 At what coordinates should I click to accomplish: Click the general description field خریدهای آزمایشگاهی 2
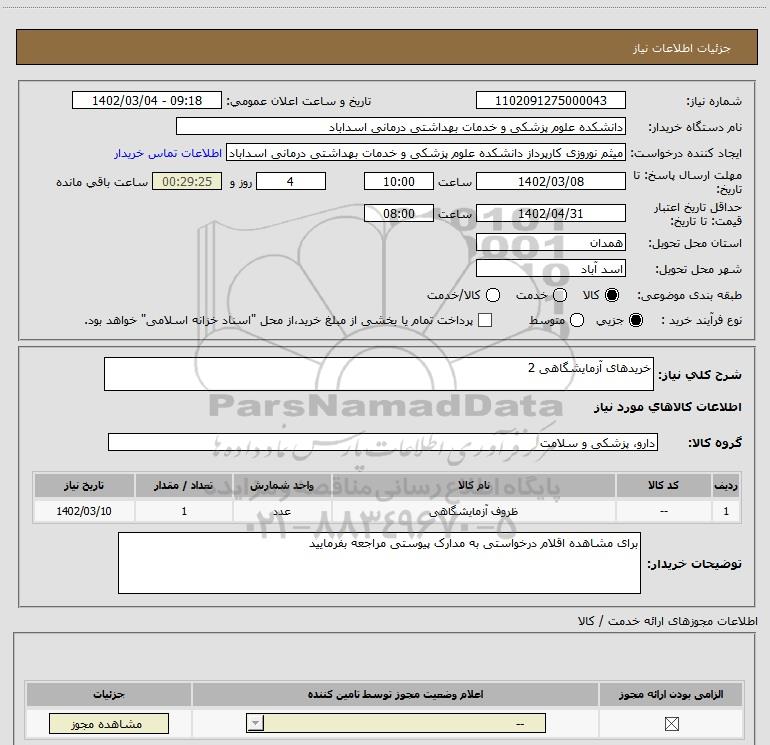coord(379,374)
